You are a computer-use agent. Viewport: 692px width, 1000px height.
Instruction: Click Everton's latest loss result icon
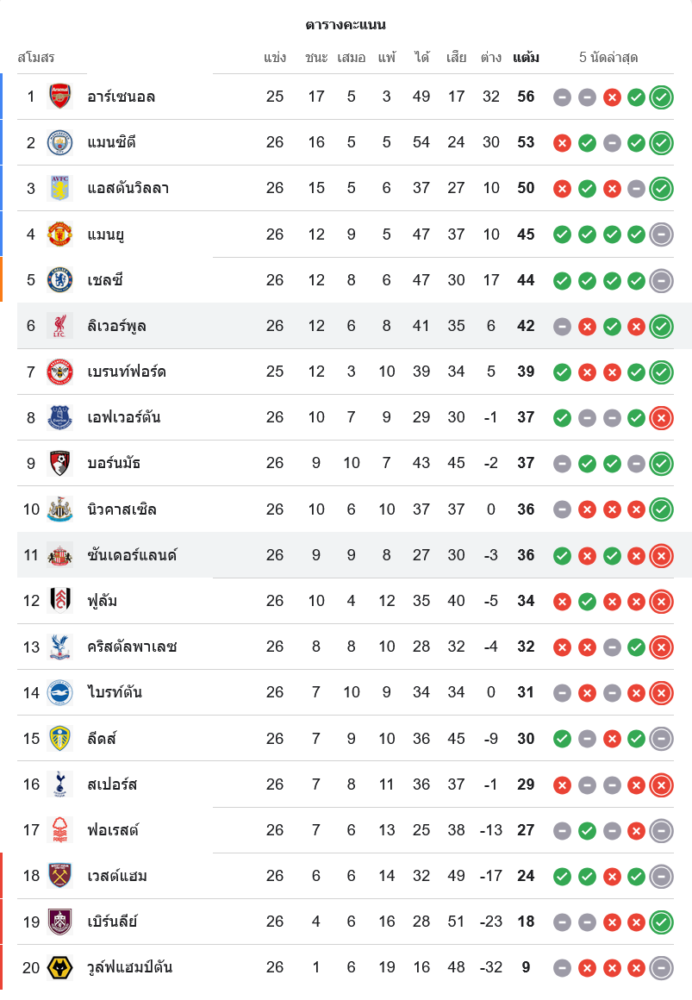click(x=660, y=417)
